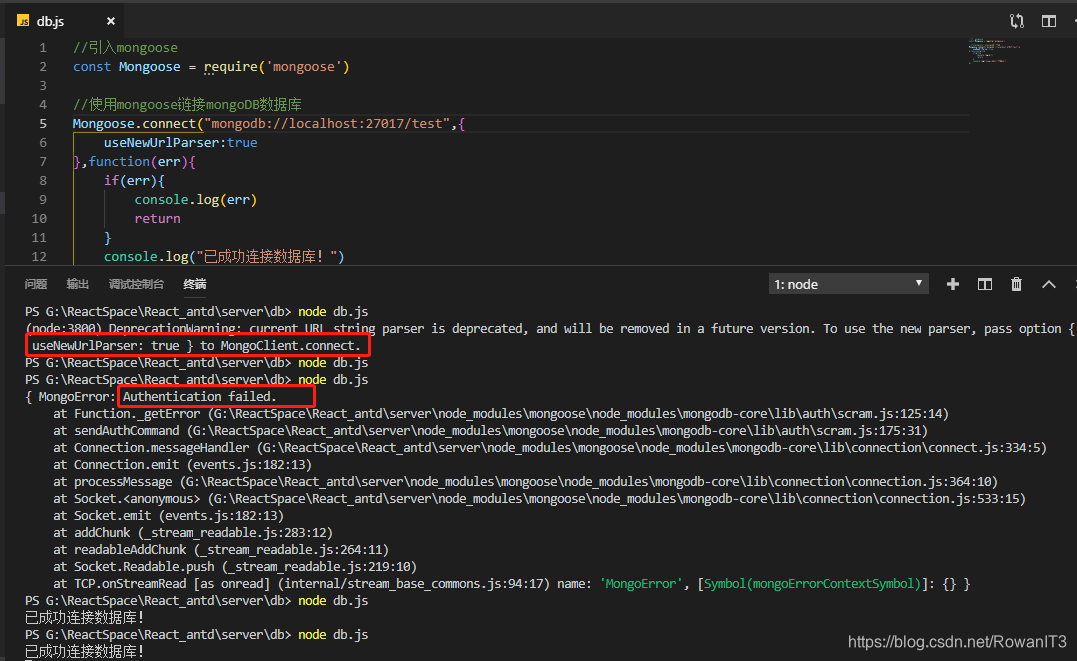
Task: Click the 'useNewUrlParser: true } to MongoClient.connect.' text
Action: point(196,346)
